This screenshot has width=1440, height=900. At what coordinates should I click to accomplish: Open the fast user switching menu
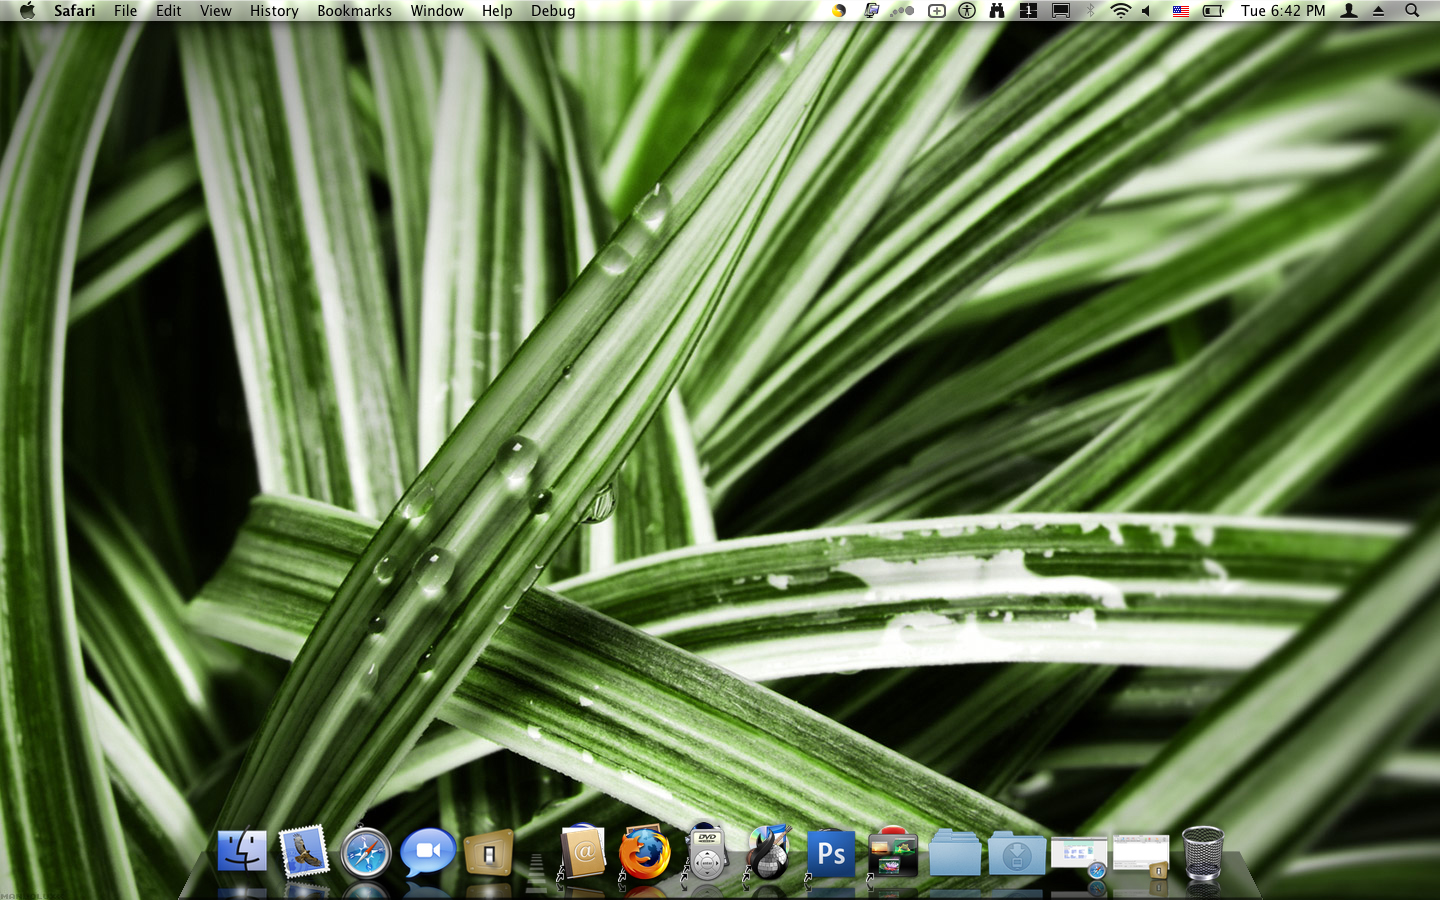(1349, 11)
